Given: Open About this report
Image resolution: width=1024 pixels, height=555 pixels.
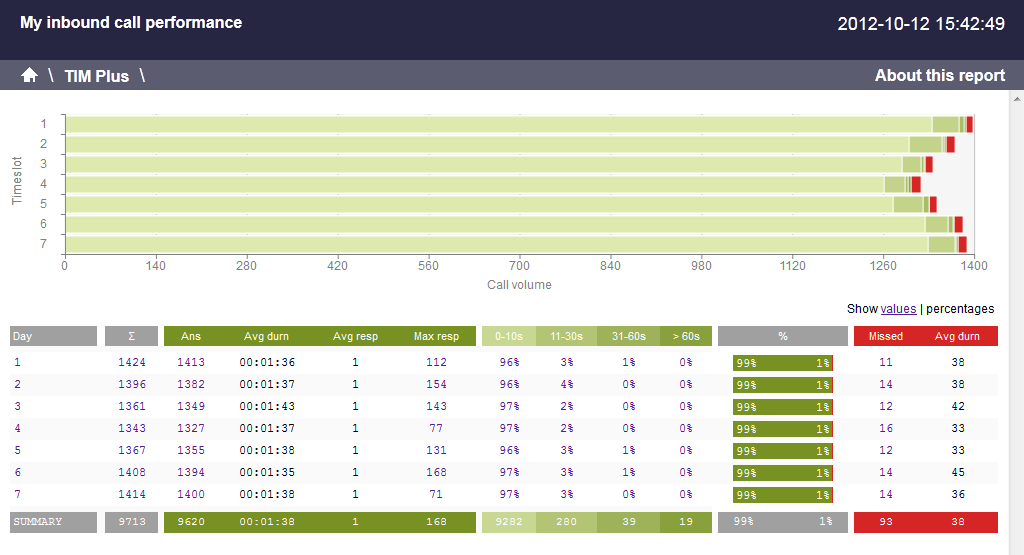Looking at the screenshot, I should (939, 75).
